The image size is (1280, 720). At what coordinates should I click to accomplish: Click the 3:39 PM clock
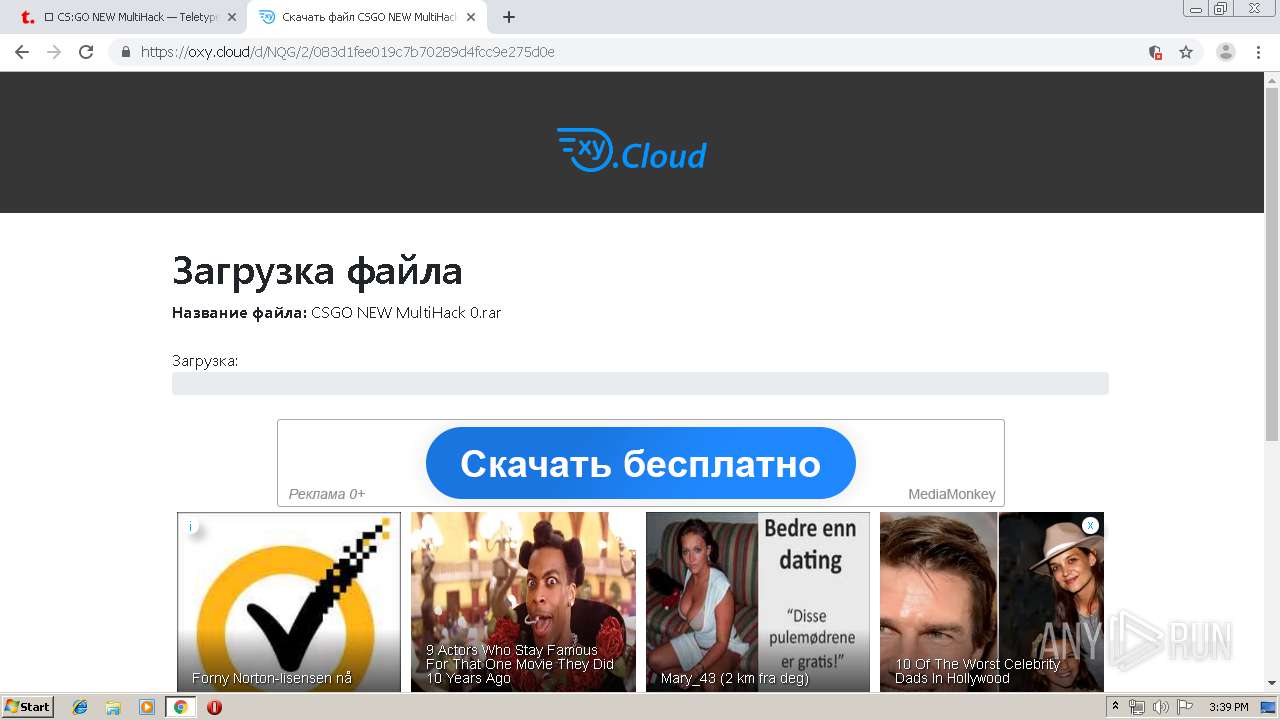[x=1228, y=707]
